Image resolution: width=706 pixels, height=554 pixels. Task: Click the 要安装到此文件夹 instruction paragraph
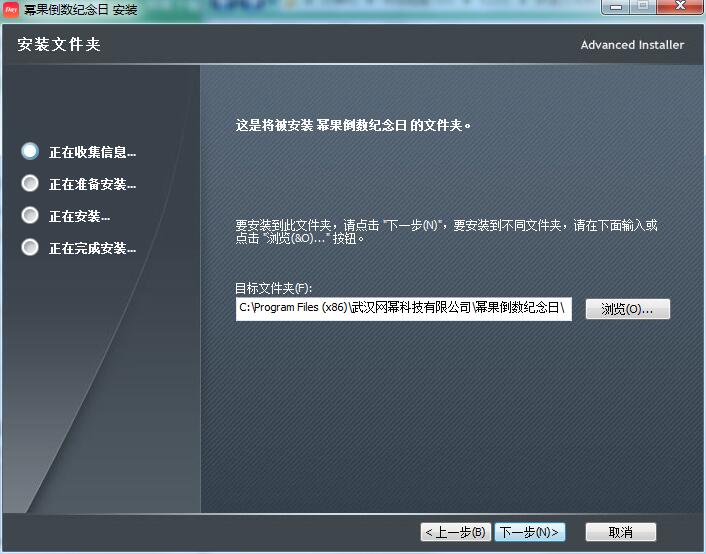tap(446, 231)
